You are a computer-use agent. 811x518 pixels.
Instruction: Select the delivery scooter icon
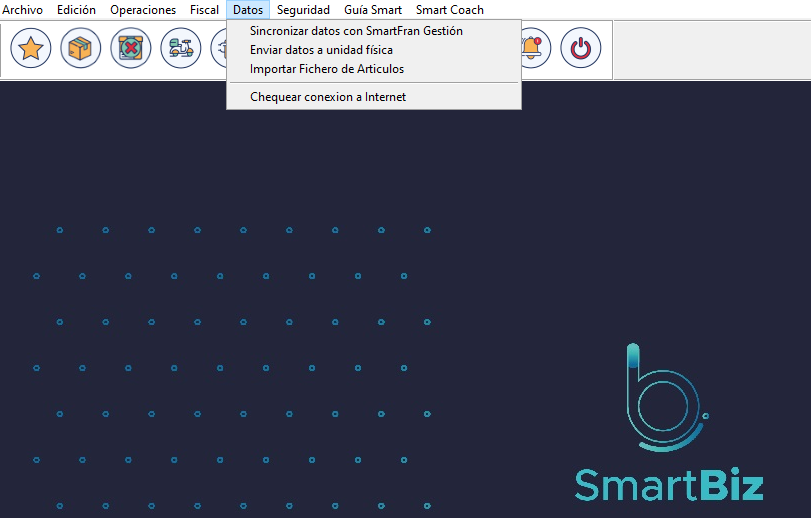180,48
